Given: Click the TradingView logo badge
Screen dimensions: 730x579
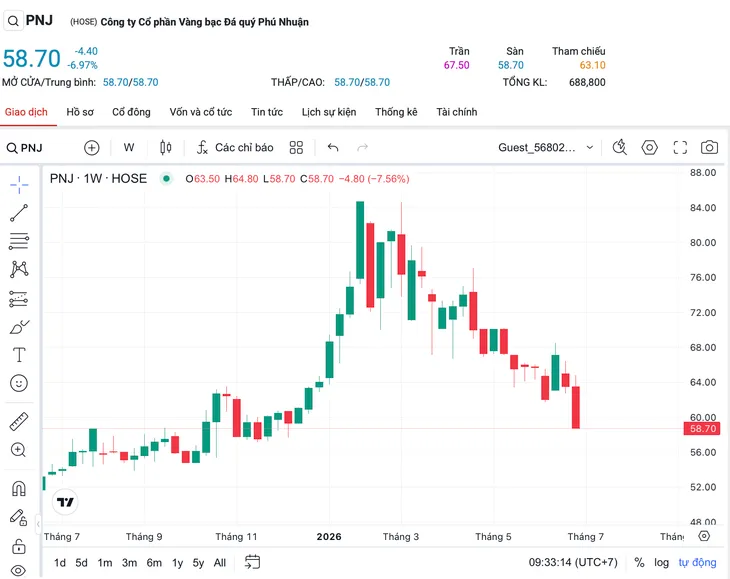Looking at the screenshot, I should click(x=65, y=502).
